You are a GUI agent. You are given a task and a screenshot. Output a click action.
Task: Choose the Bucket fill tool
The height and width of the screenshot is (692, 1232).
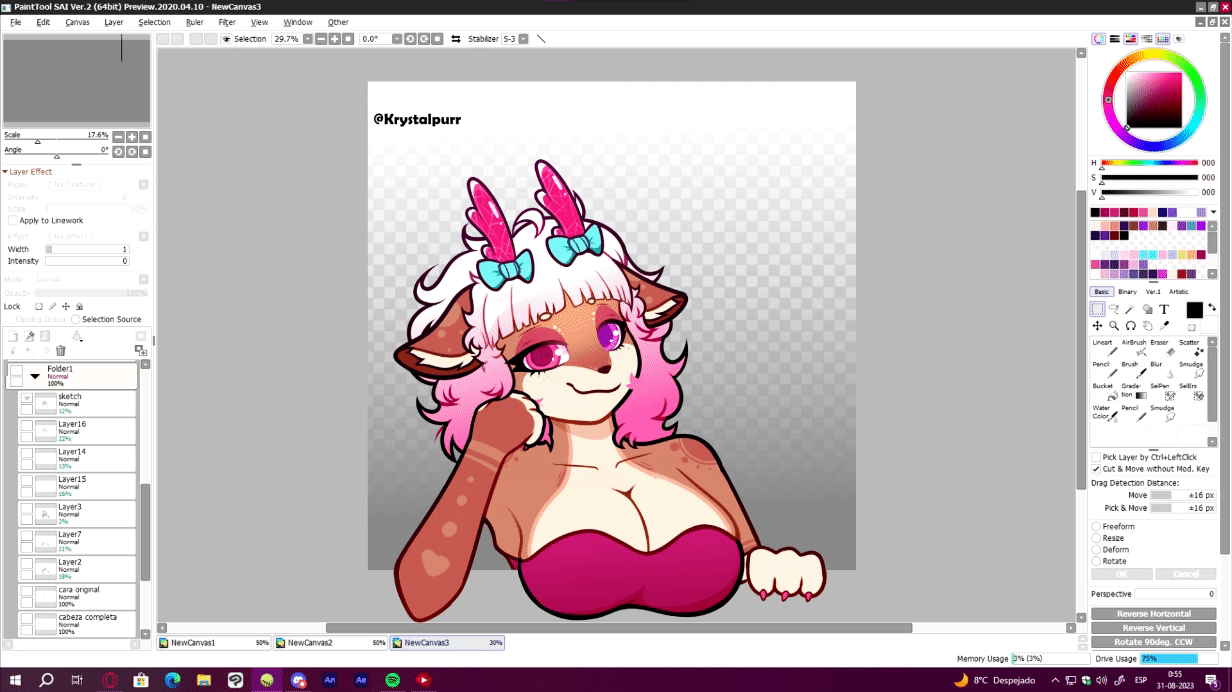coord(1103,391)
